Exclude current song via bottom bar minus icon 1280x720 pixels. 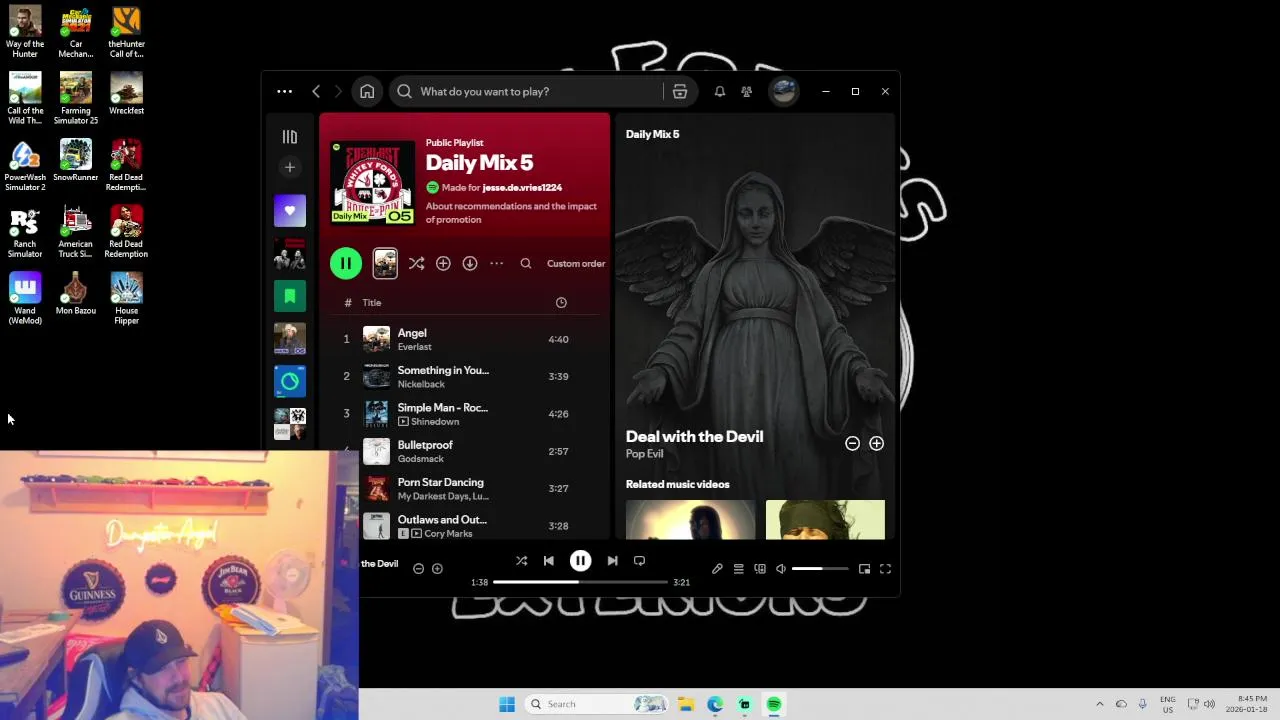pyautogui.click(x=418, y=569)
